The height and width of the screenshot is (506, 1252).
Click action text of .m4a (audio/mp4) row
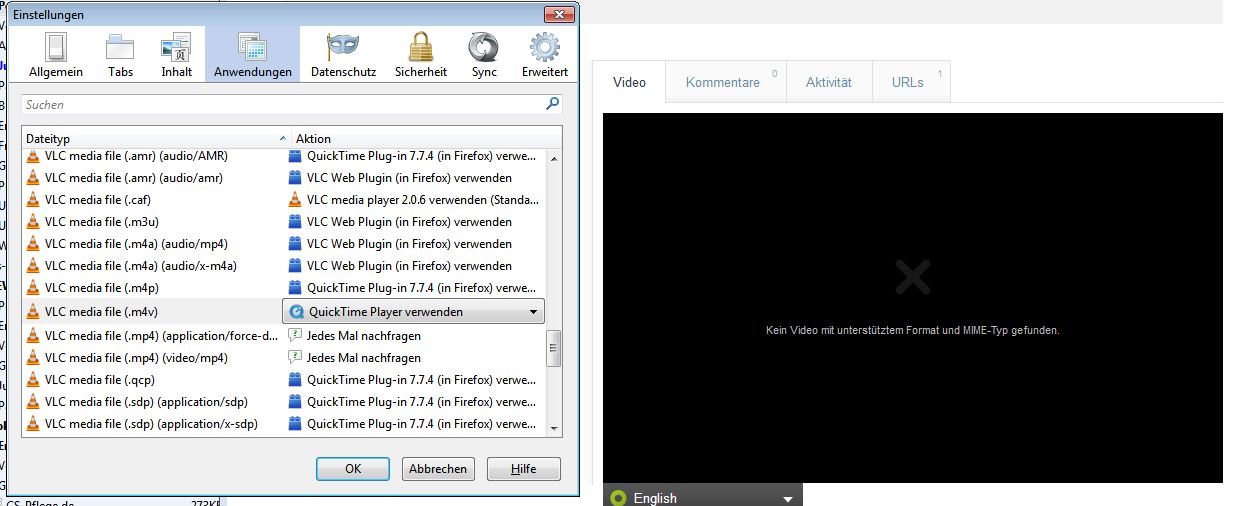click(409, 244)
